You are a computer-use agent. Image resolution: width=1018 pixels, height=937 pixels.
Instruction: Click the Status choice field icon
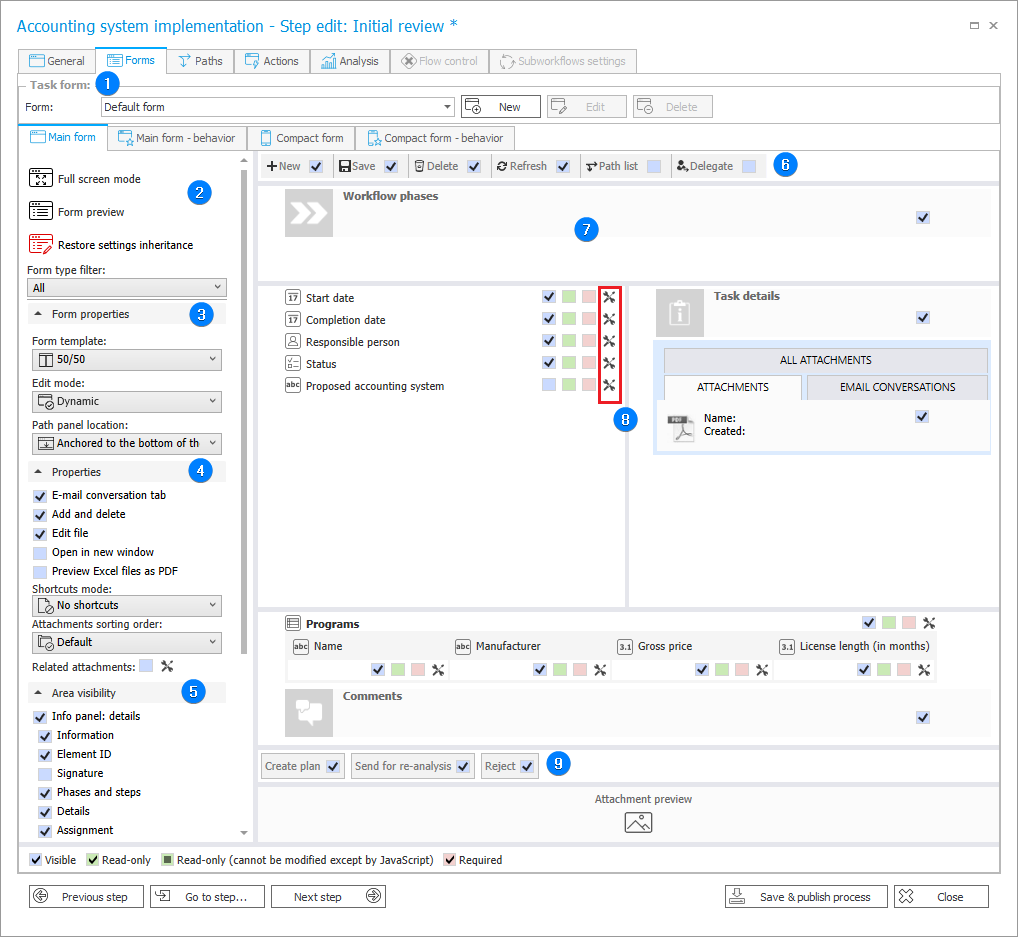pos(293,364)
